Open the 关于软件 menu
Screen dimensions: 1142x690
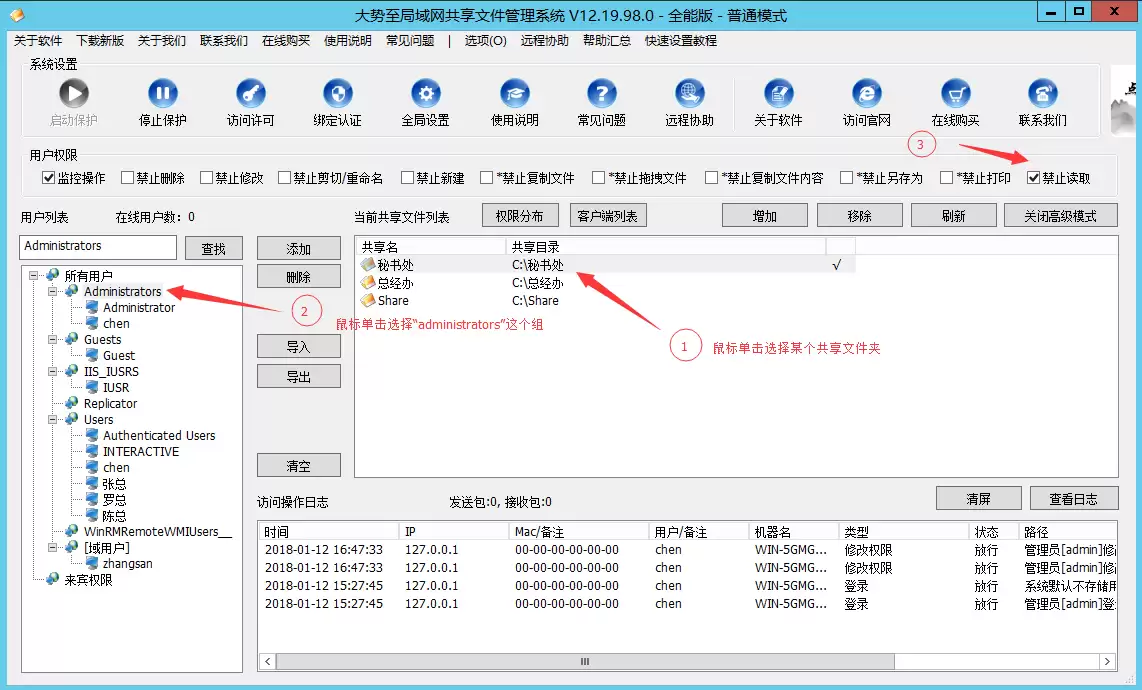tap(38, 41)
